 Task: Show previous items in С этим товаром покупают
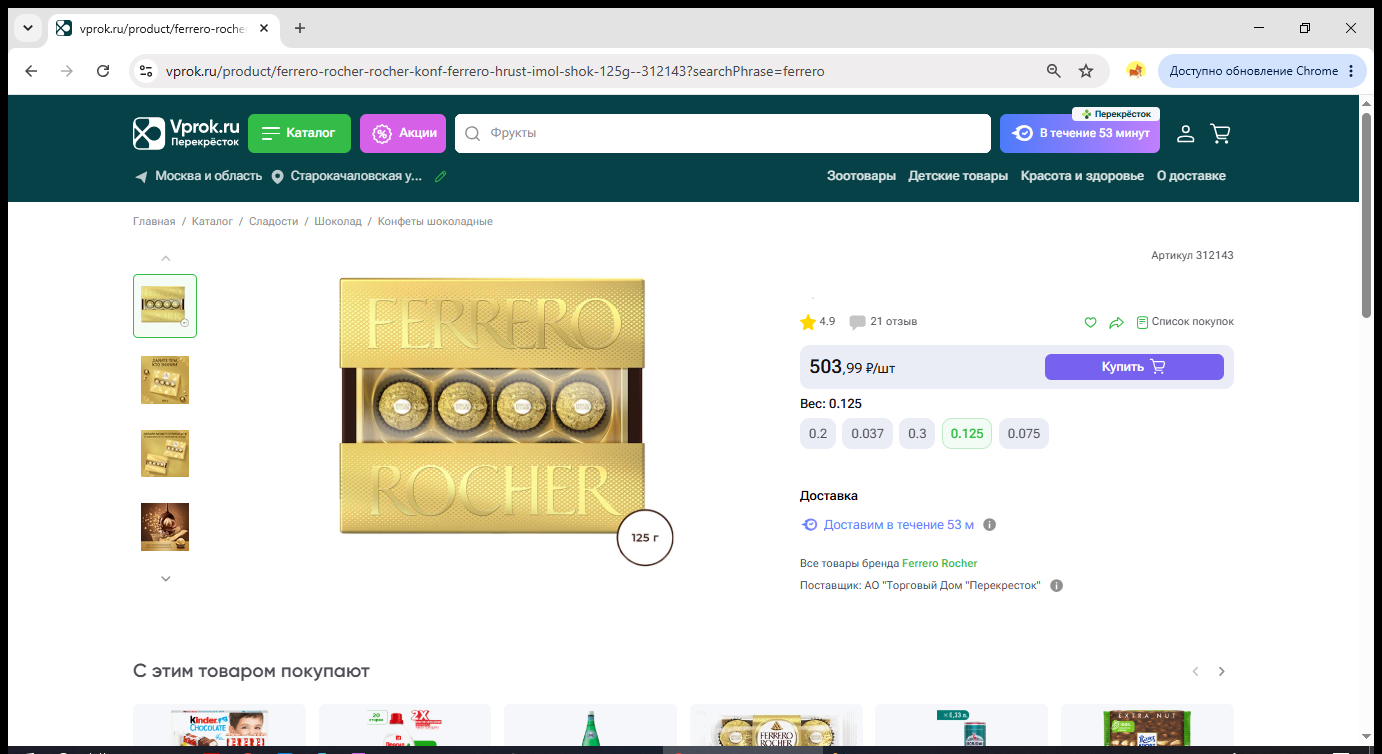(1195, 671)
